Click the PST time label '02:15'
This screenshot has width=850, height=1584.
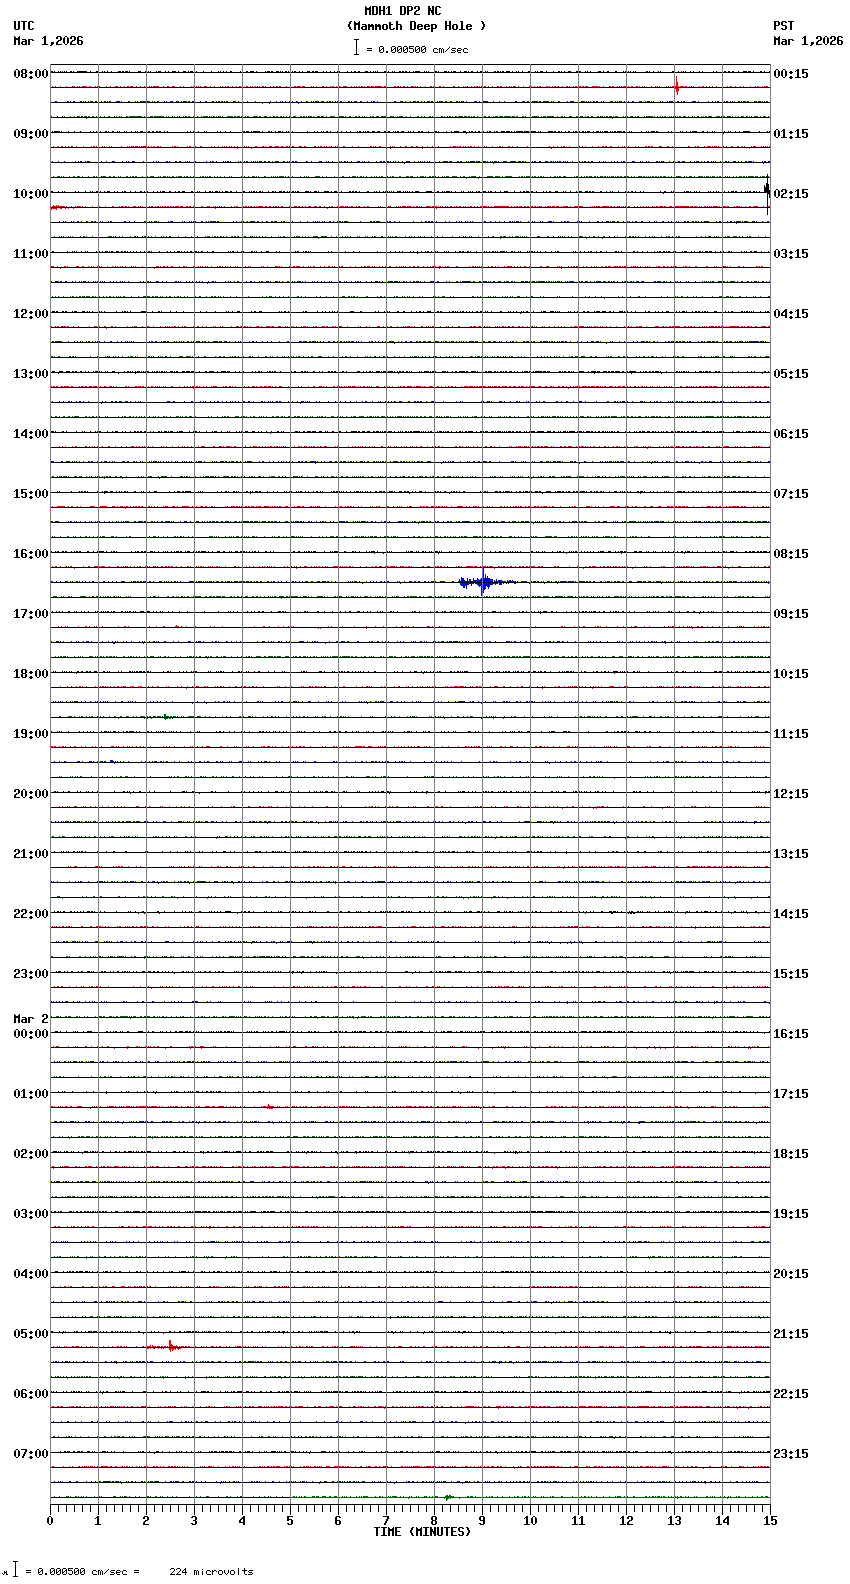point(791,194)
